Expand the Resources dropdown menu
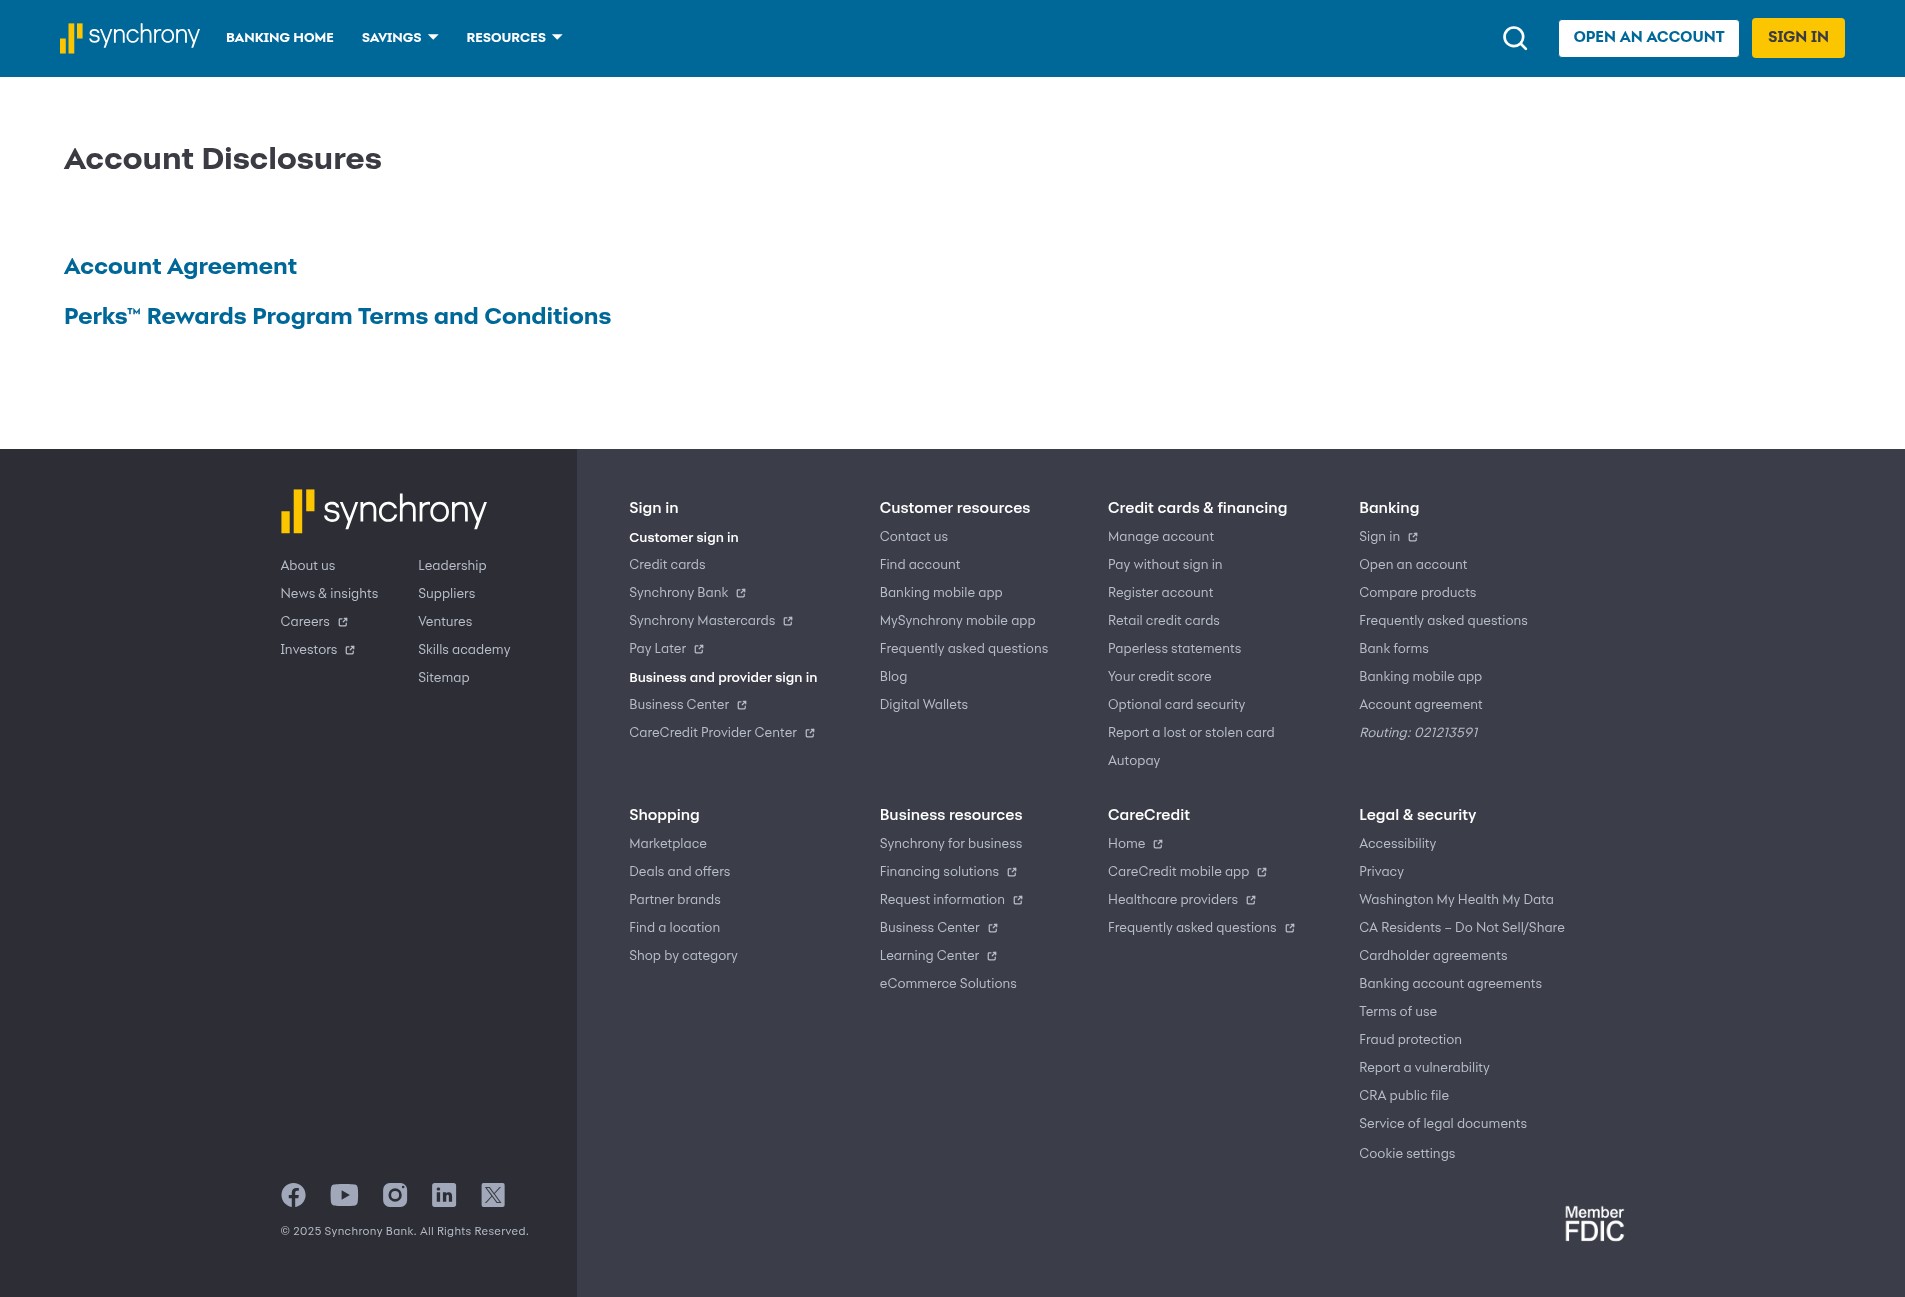1905x1297 pixels. tap(514, 38)
